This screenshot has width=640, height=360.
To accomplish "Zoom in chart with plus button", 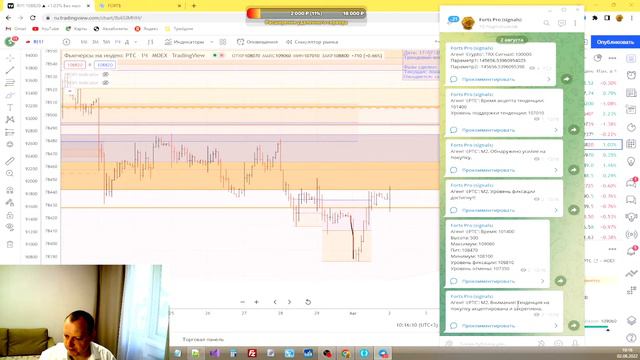I will [x=256, y=302].
